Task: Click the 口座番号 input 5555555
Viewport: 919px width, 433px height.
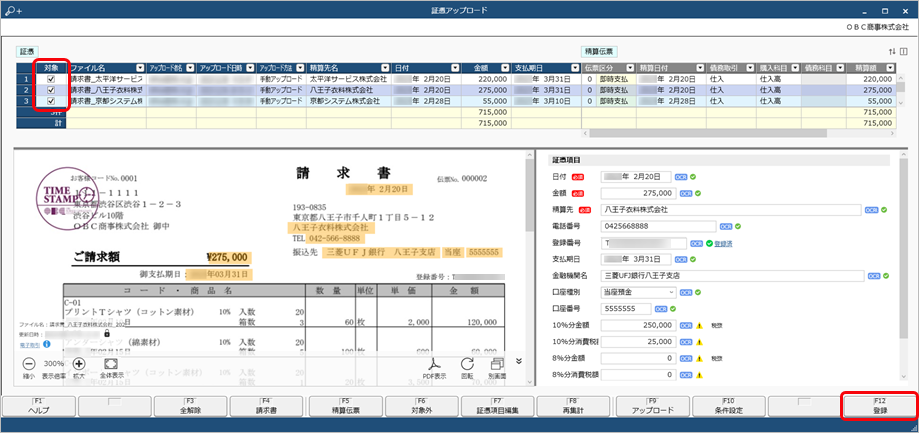Action: 626,309
